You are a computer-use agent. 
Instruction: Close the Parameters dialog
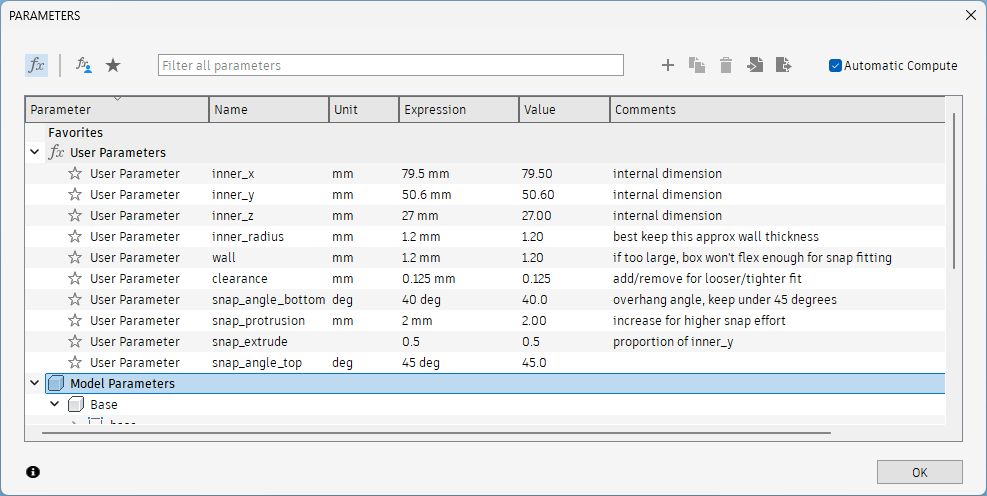(971, 15)
